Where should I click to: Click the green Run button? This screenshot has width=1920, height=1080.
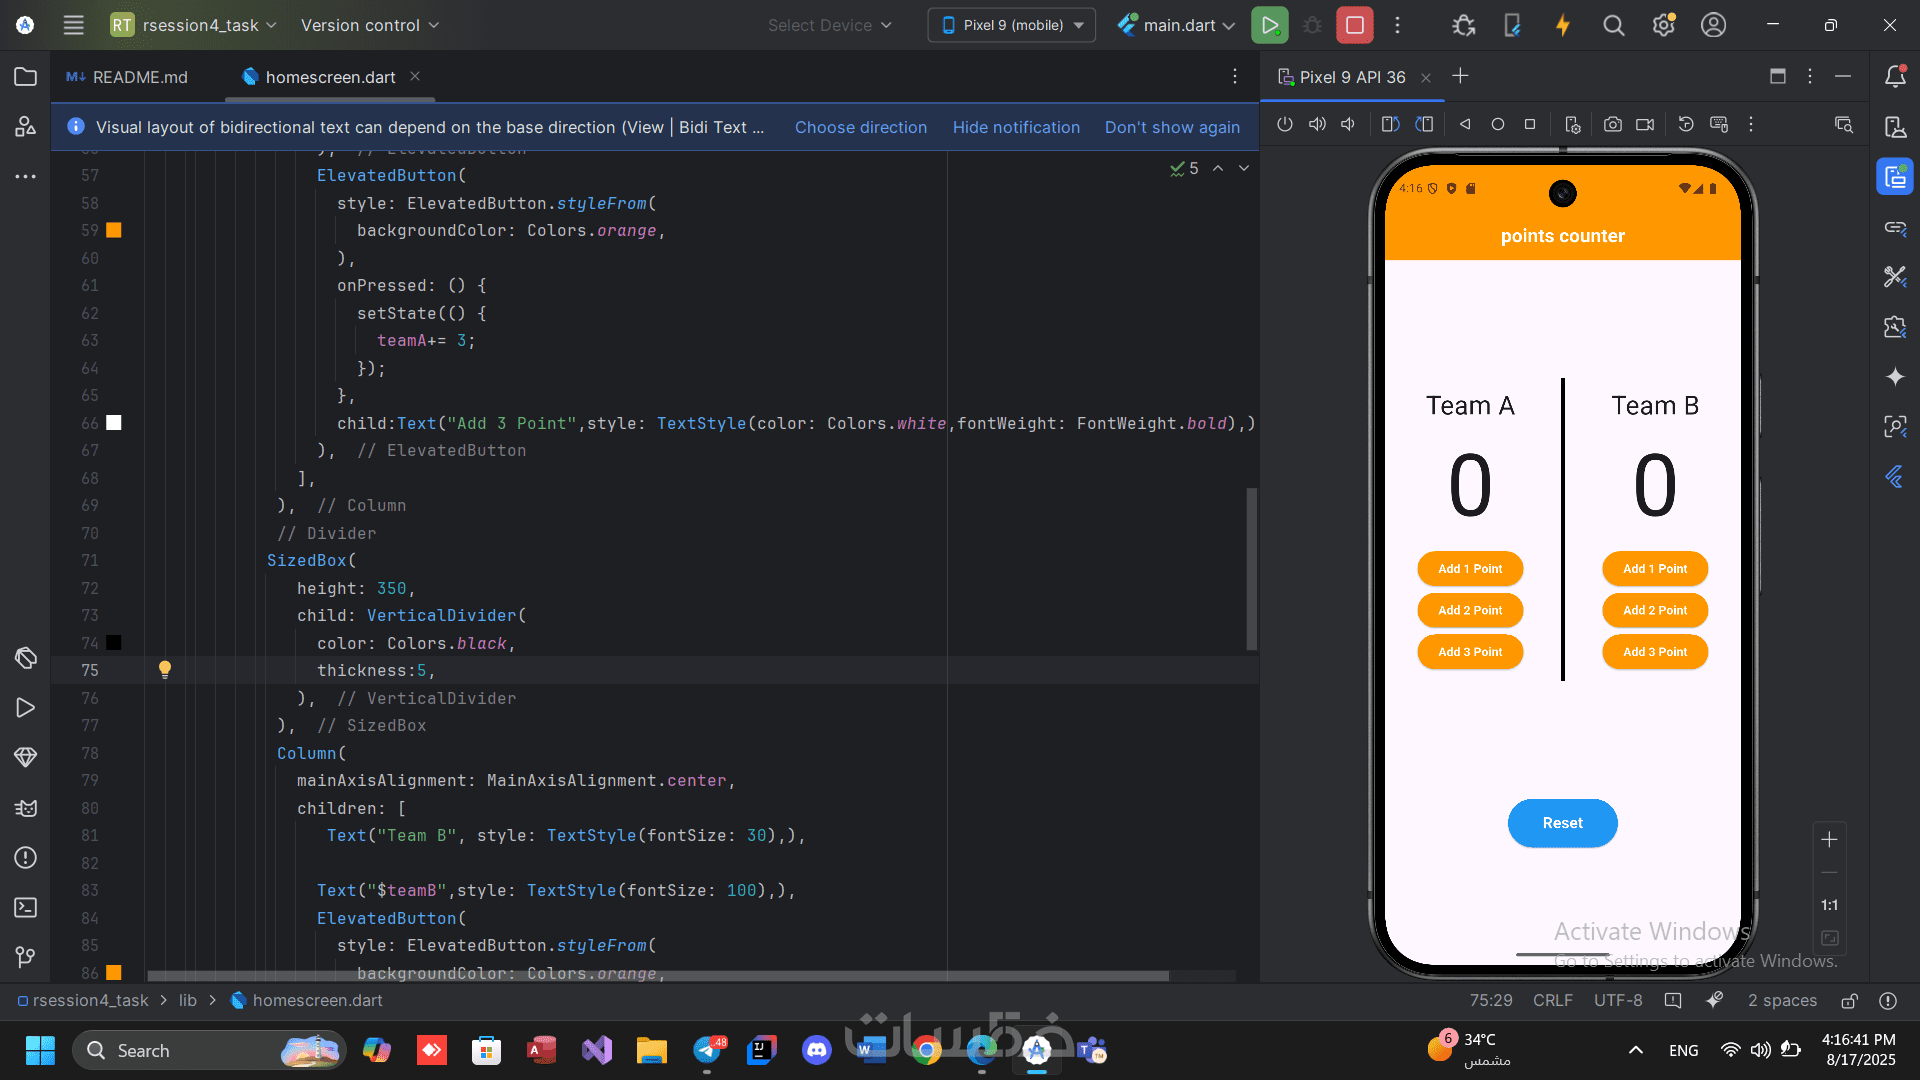tap(1269, 25)
